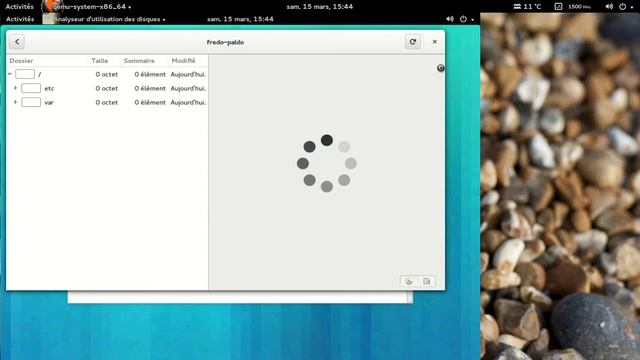Switch to treemap chart view
640x360 pixels.
(427, 281)
